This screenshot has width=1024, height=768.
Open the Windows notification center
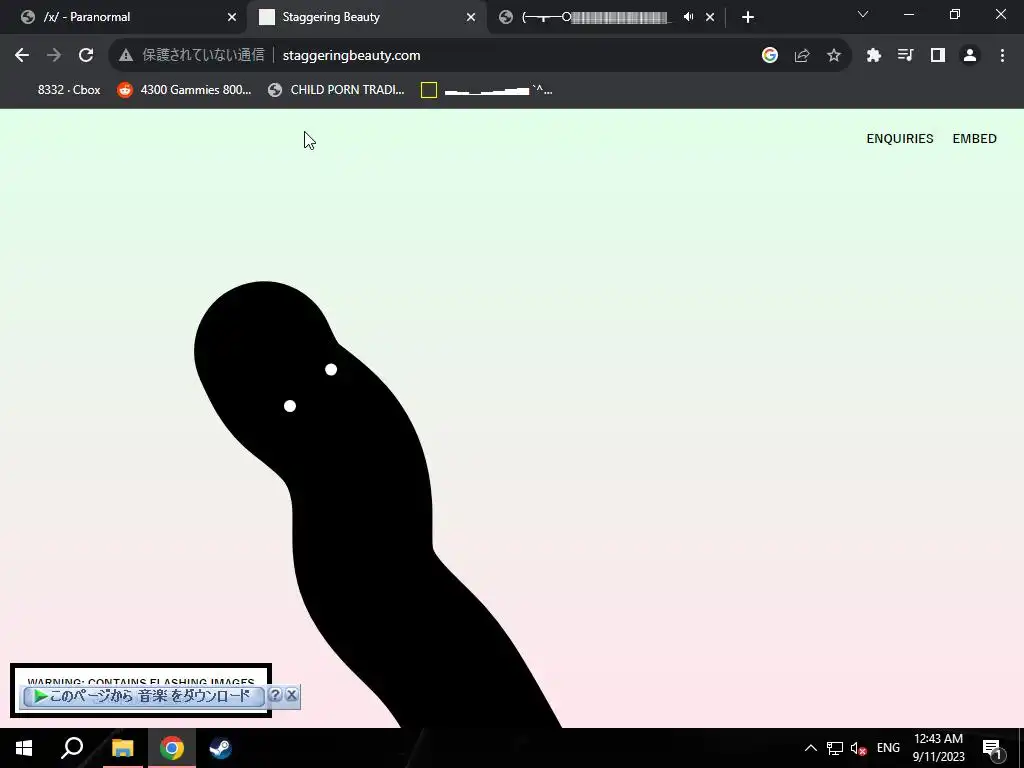click(x=993, y=749)
